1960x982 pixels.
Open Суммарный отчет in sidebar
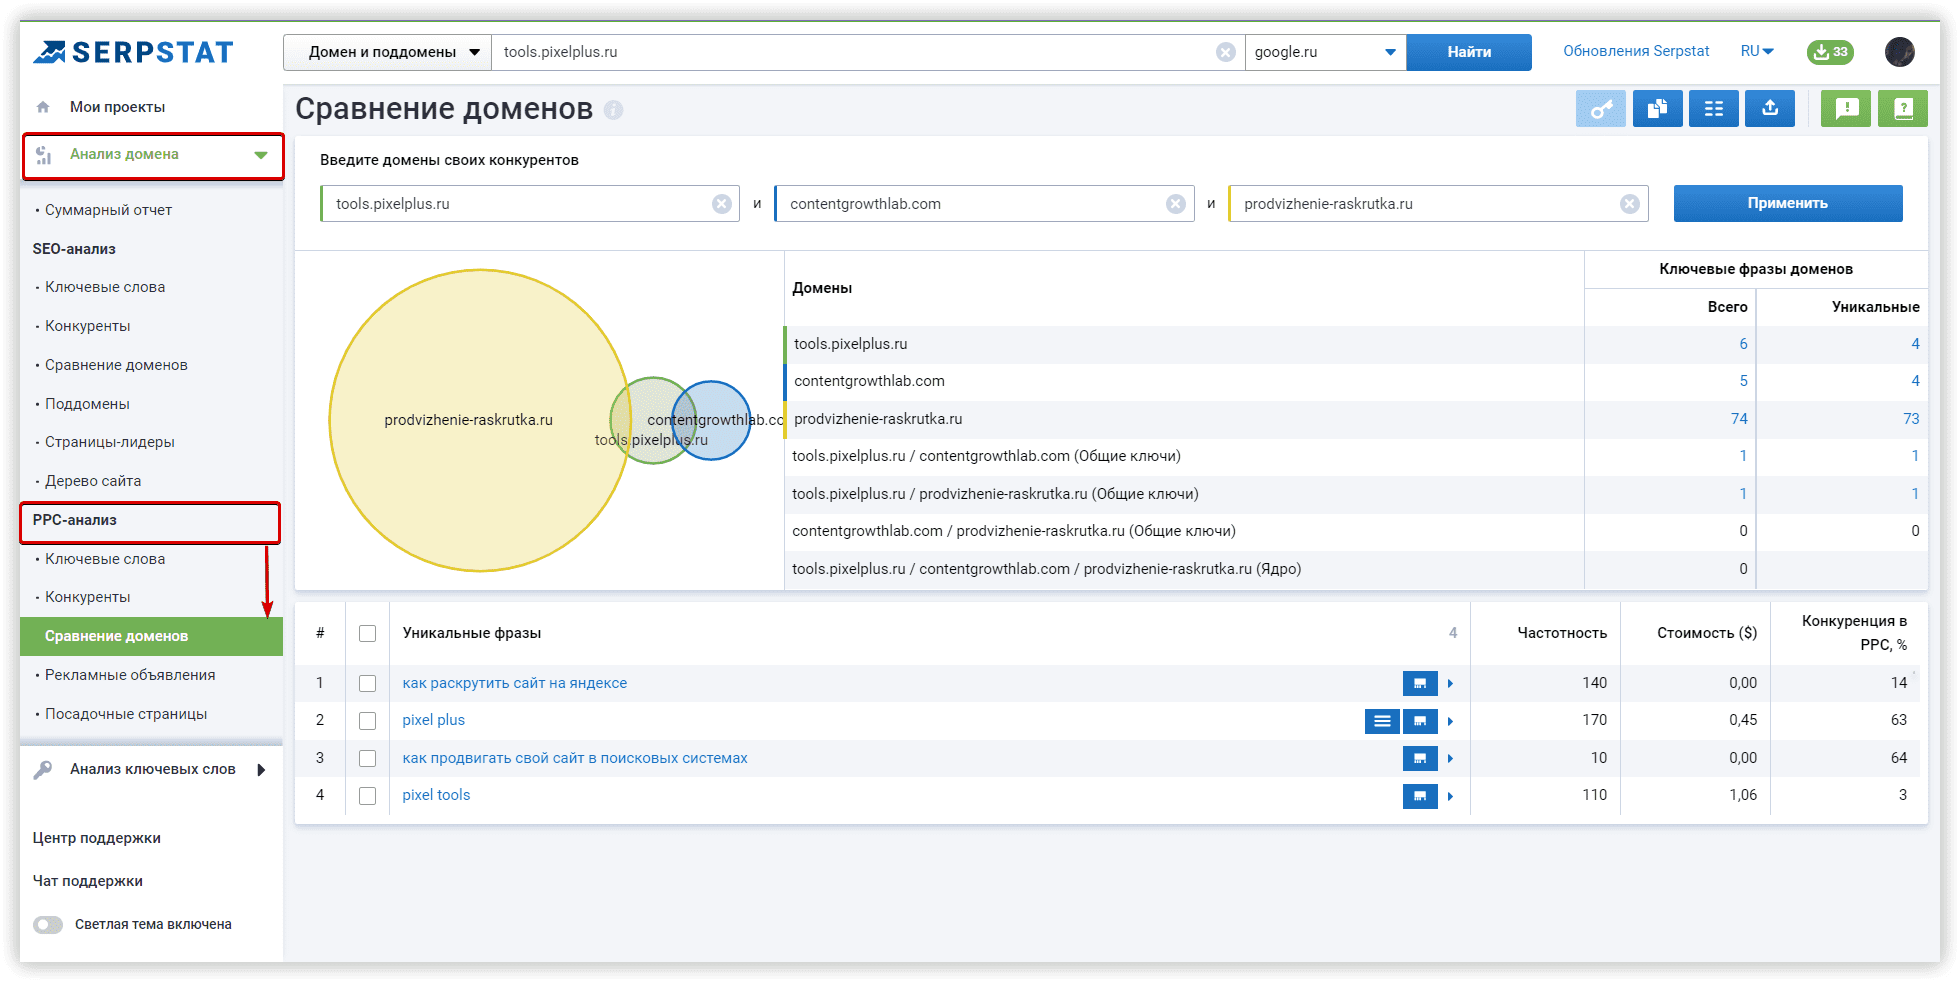click(108, 210)
